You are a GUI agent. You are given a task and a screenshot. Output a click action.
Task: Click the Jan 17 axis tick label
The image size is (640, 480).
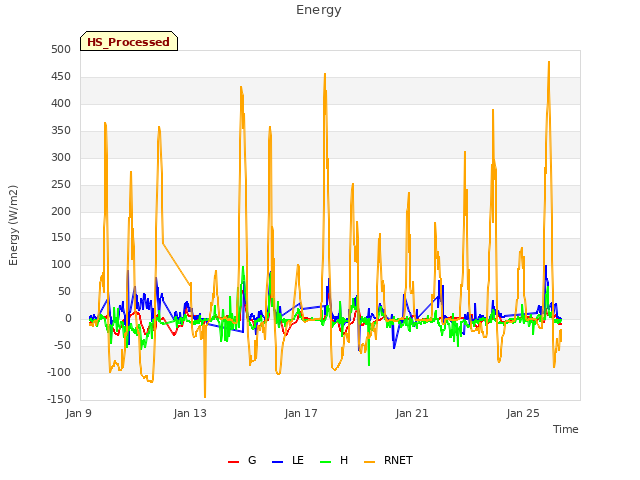(301, 413)
